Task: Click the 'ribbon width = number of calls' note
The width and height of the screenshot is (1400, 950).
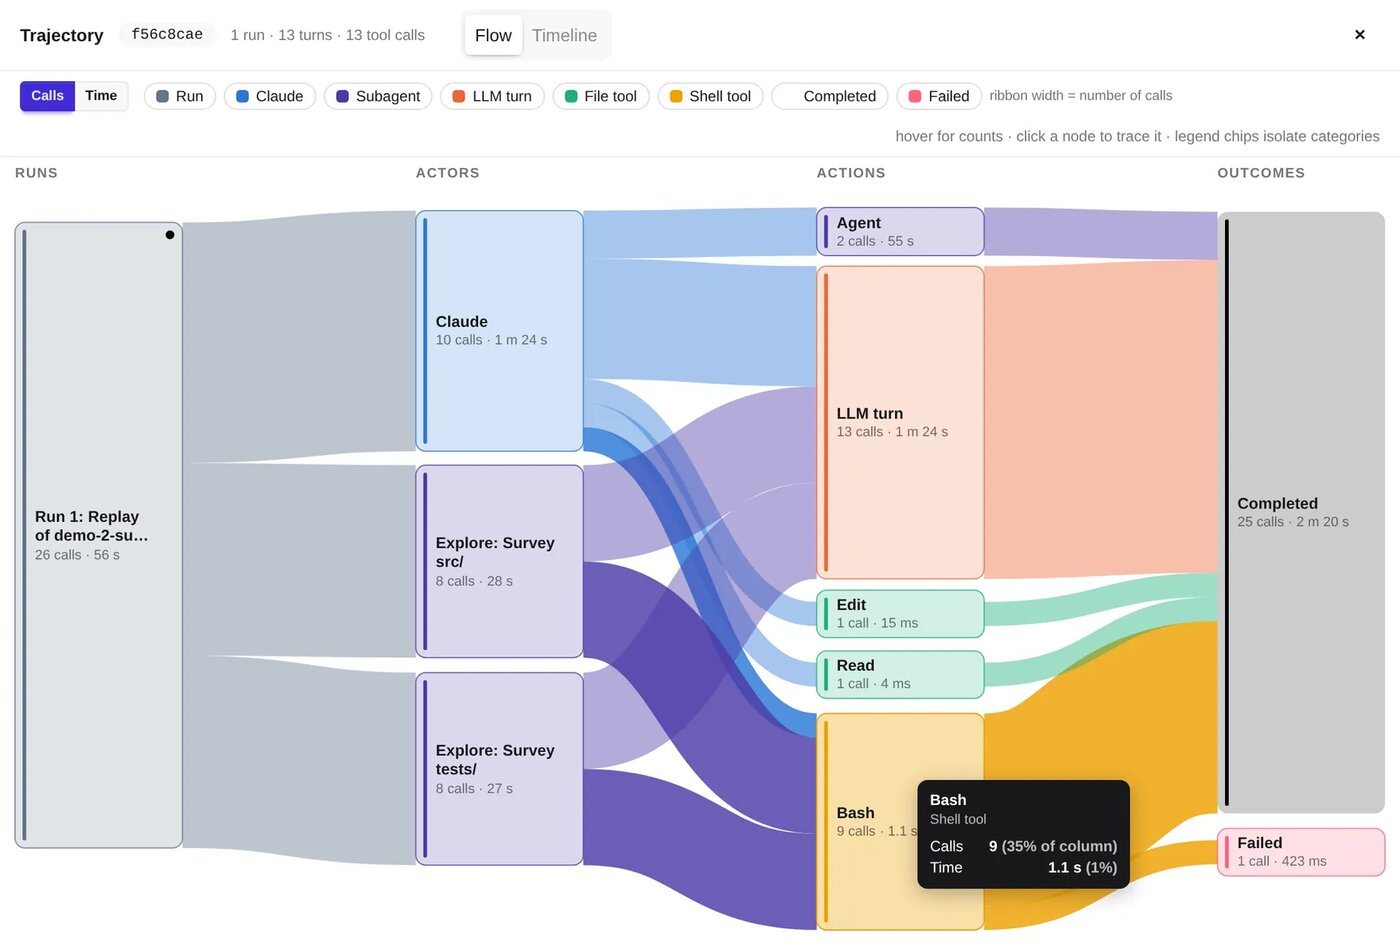Action: click(x=1081, y=96)
